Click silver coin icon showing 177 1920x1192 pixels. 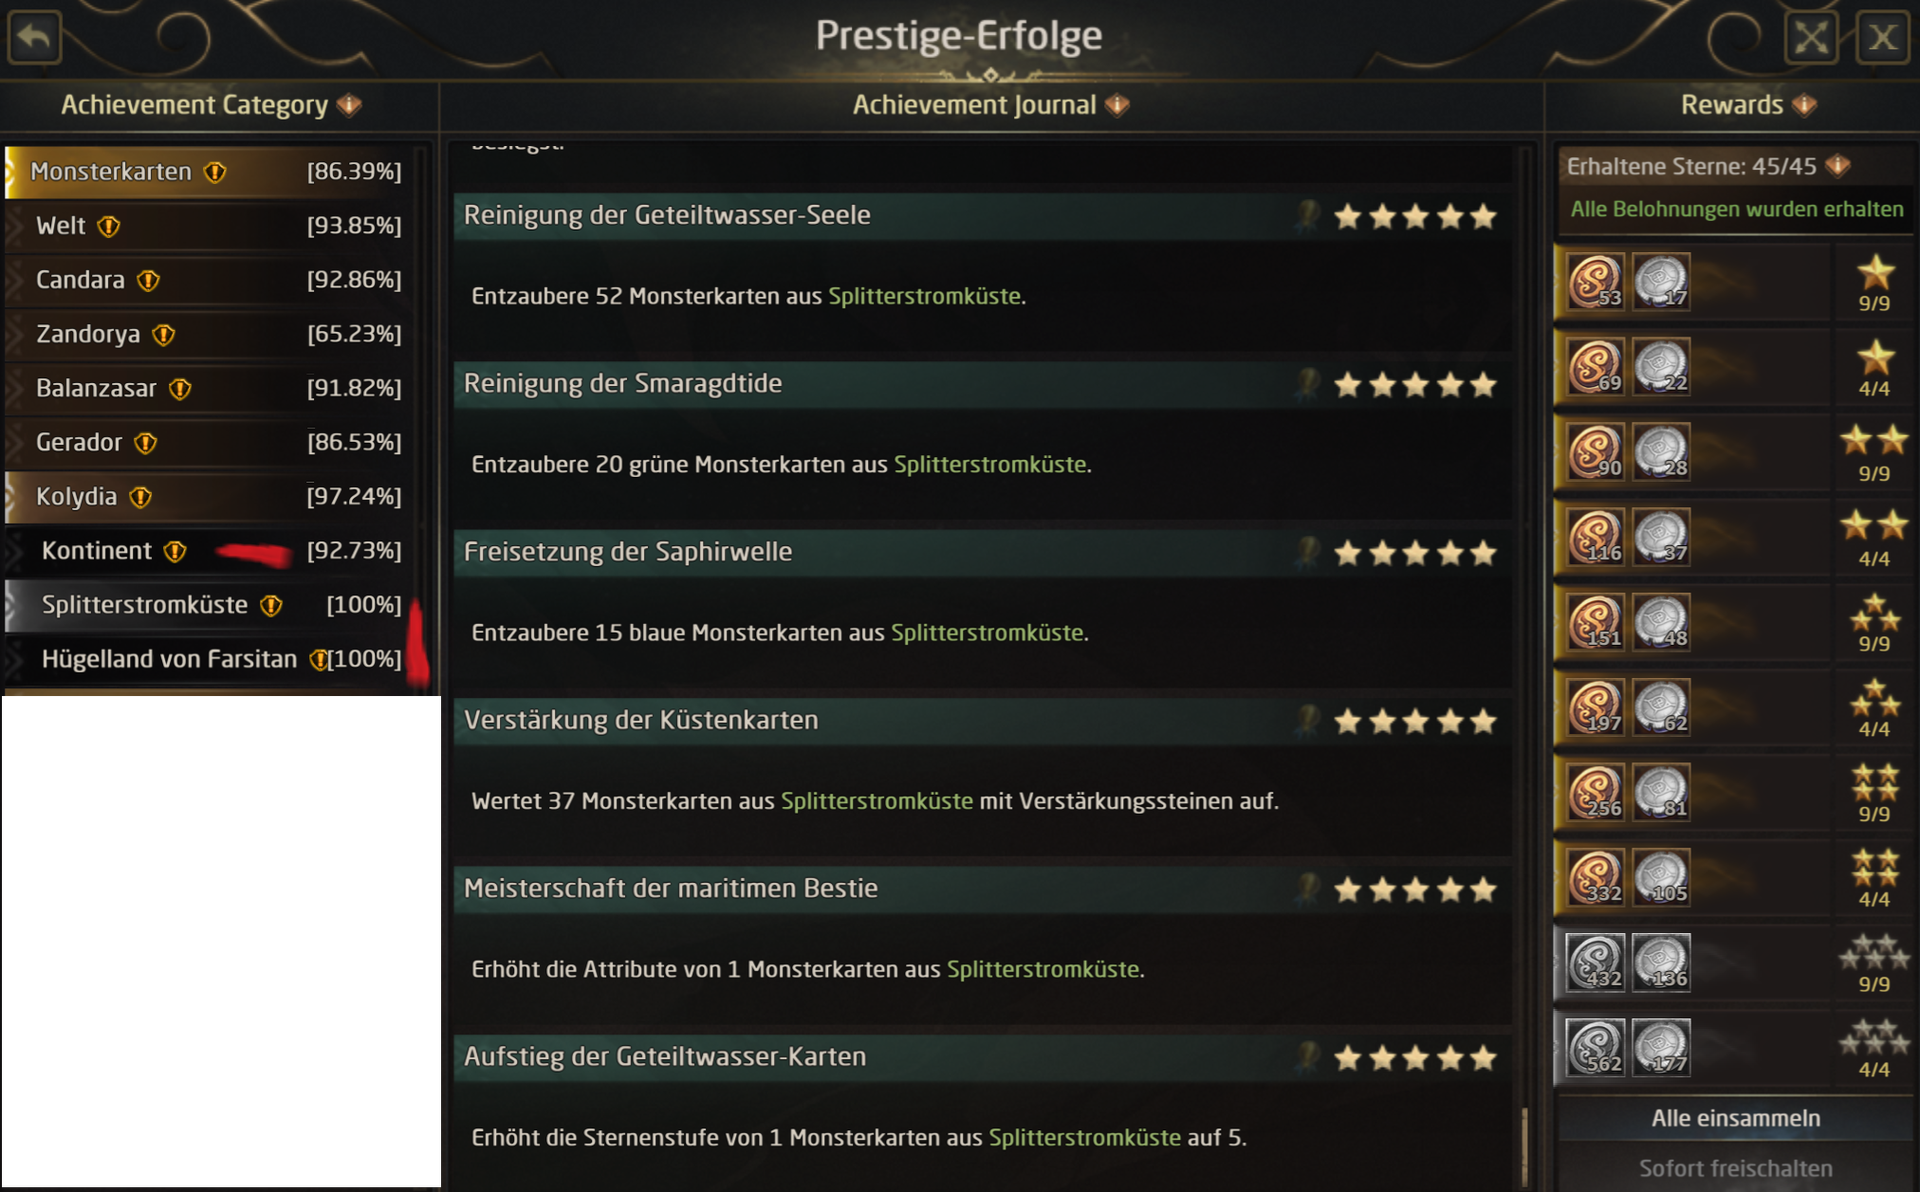click(1661, 1047)
